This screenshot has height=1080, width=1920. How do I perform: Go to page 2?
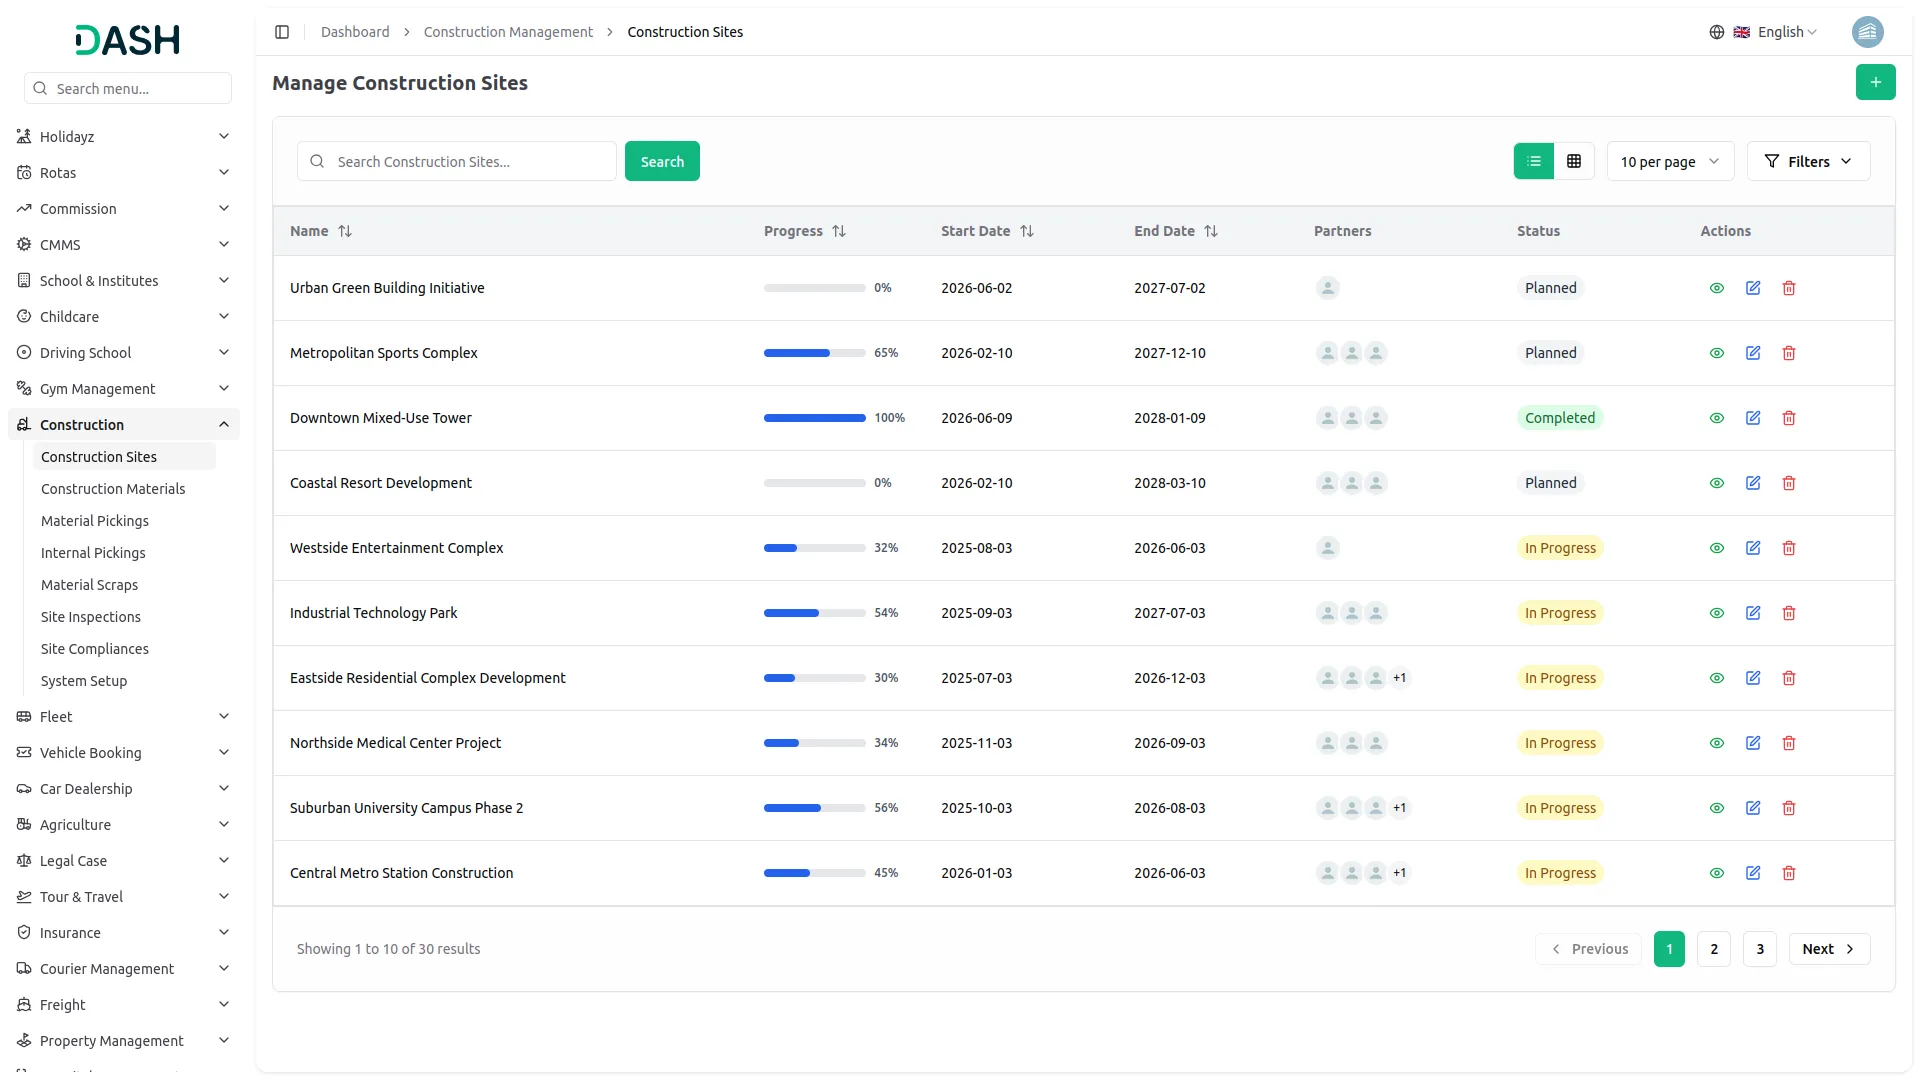1714,949
